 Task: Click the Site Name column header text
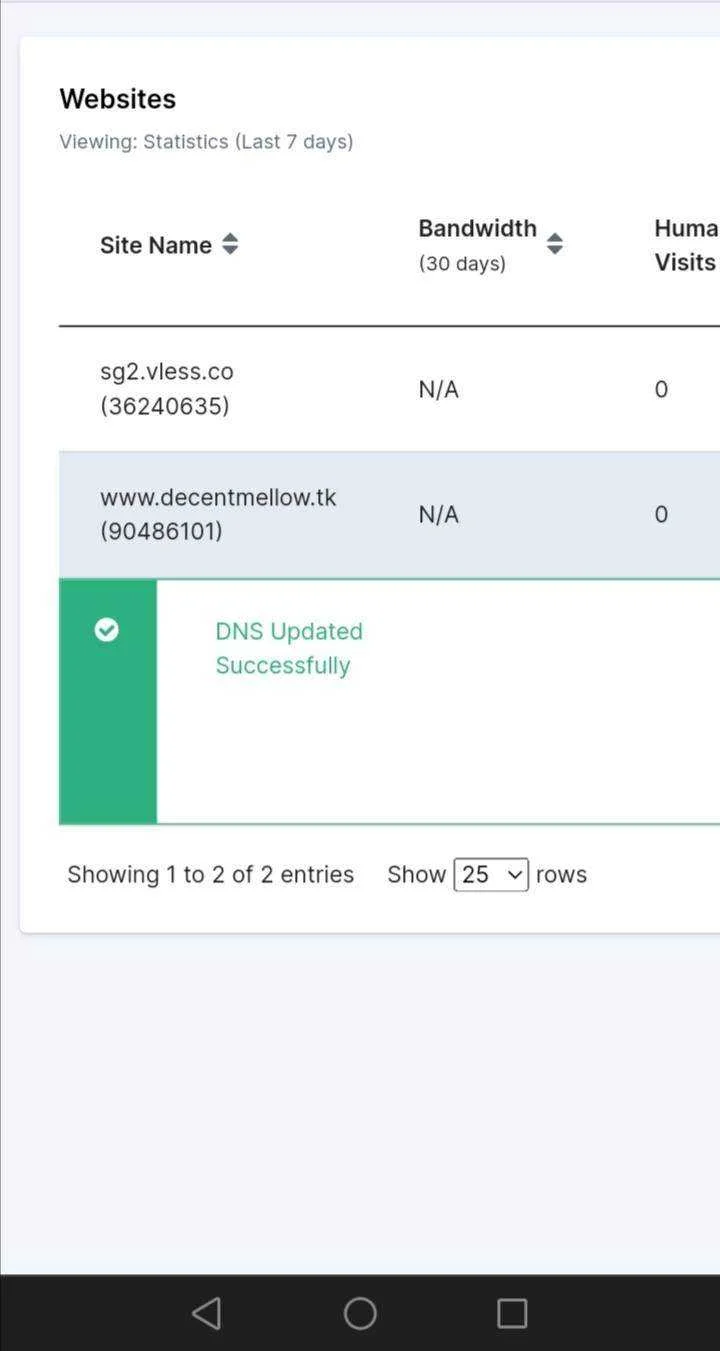coord(156,245)
